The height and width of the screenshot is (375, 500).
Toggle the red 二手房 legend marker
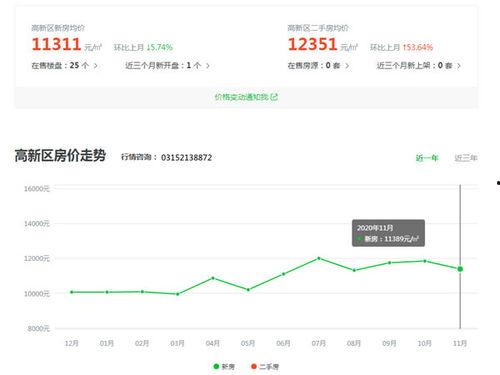coord(254,366)
